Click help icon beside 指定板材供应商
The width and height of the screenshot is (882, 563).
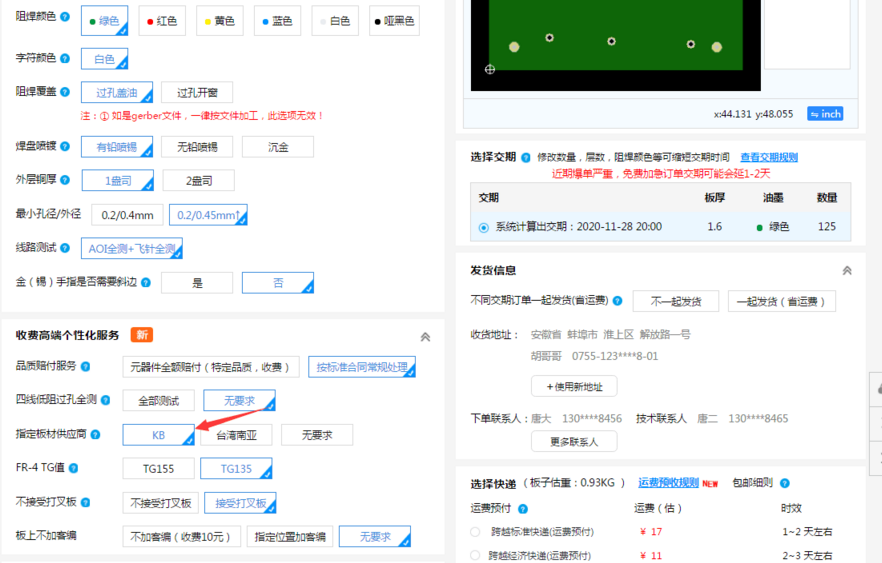[x=96, y=434]
